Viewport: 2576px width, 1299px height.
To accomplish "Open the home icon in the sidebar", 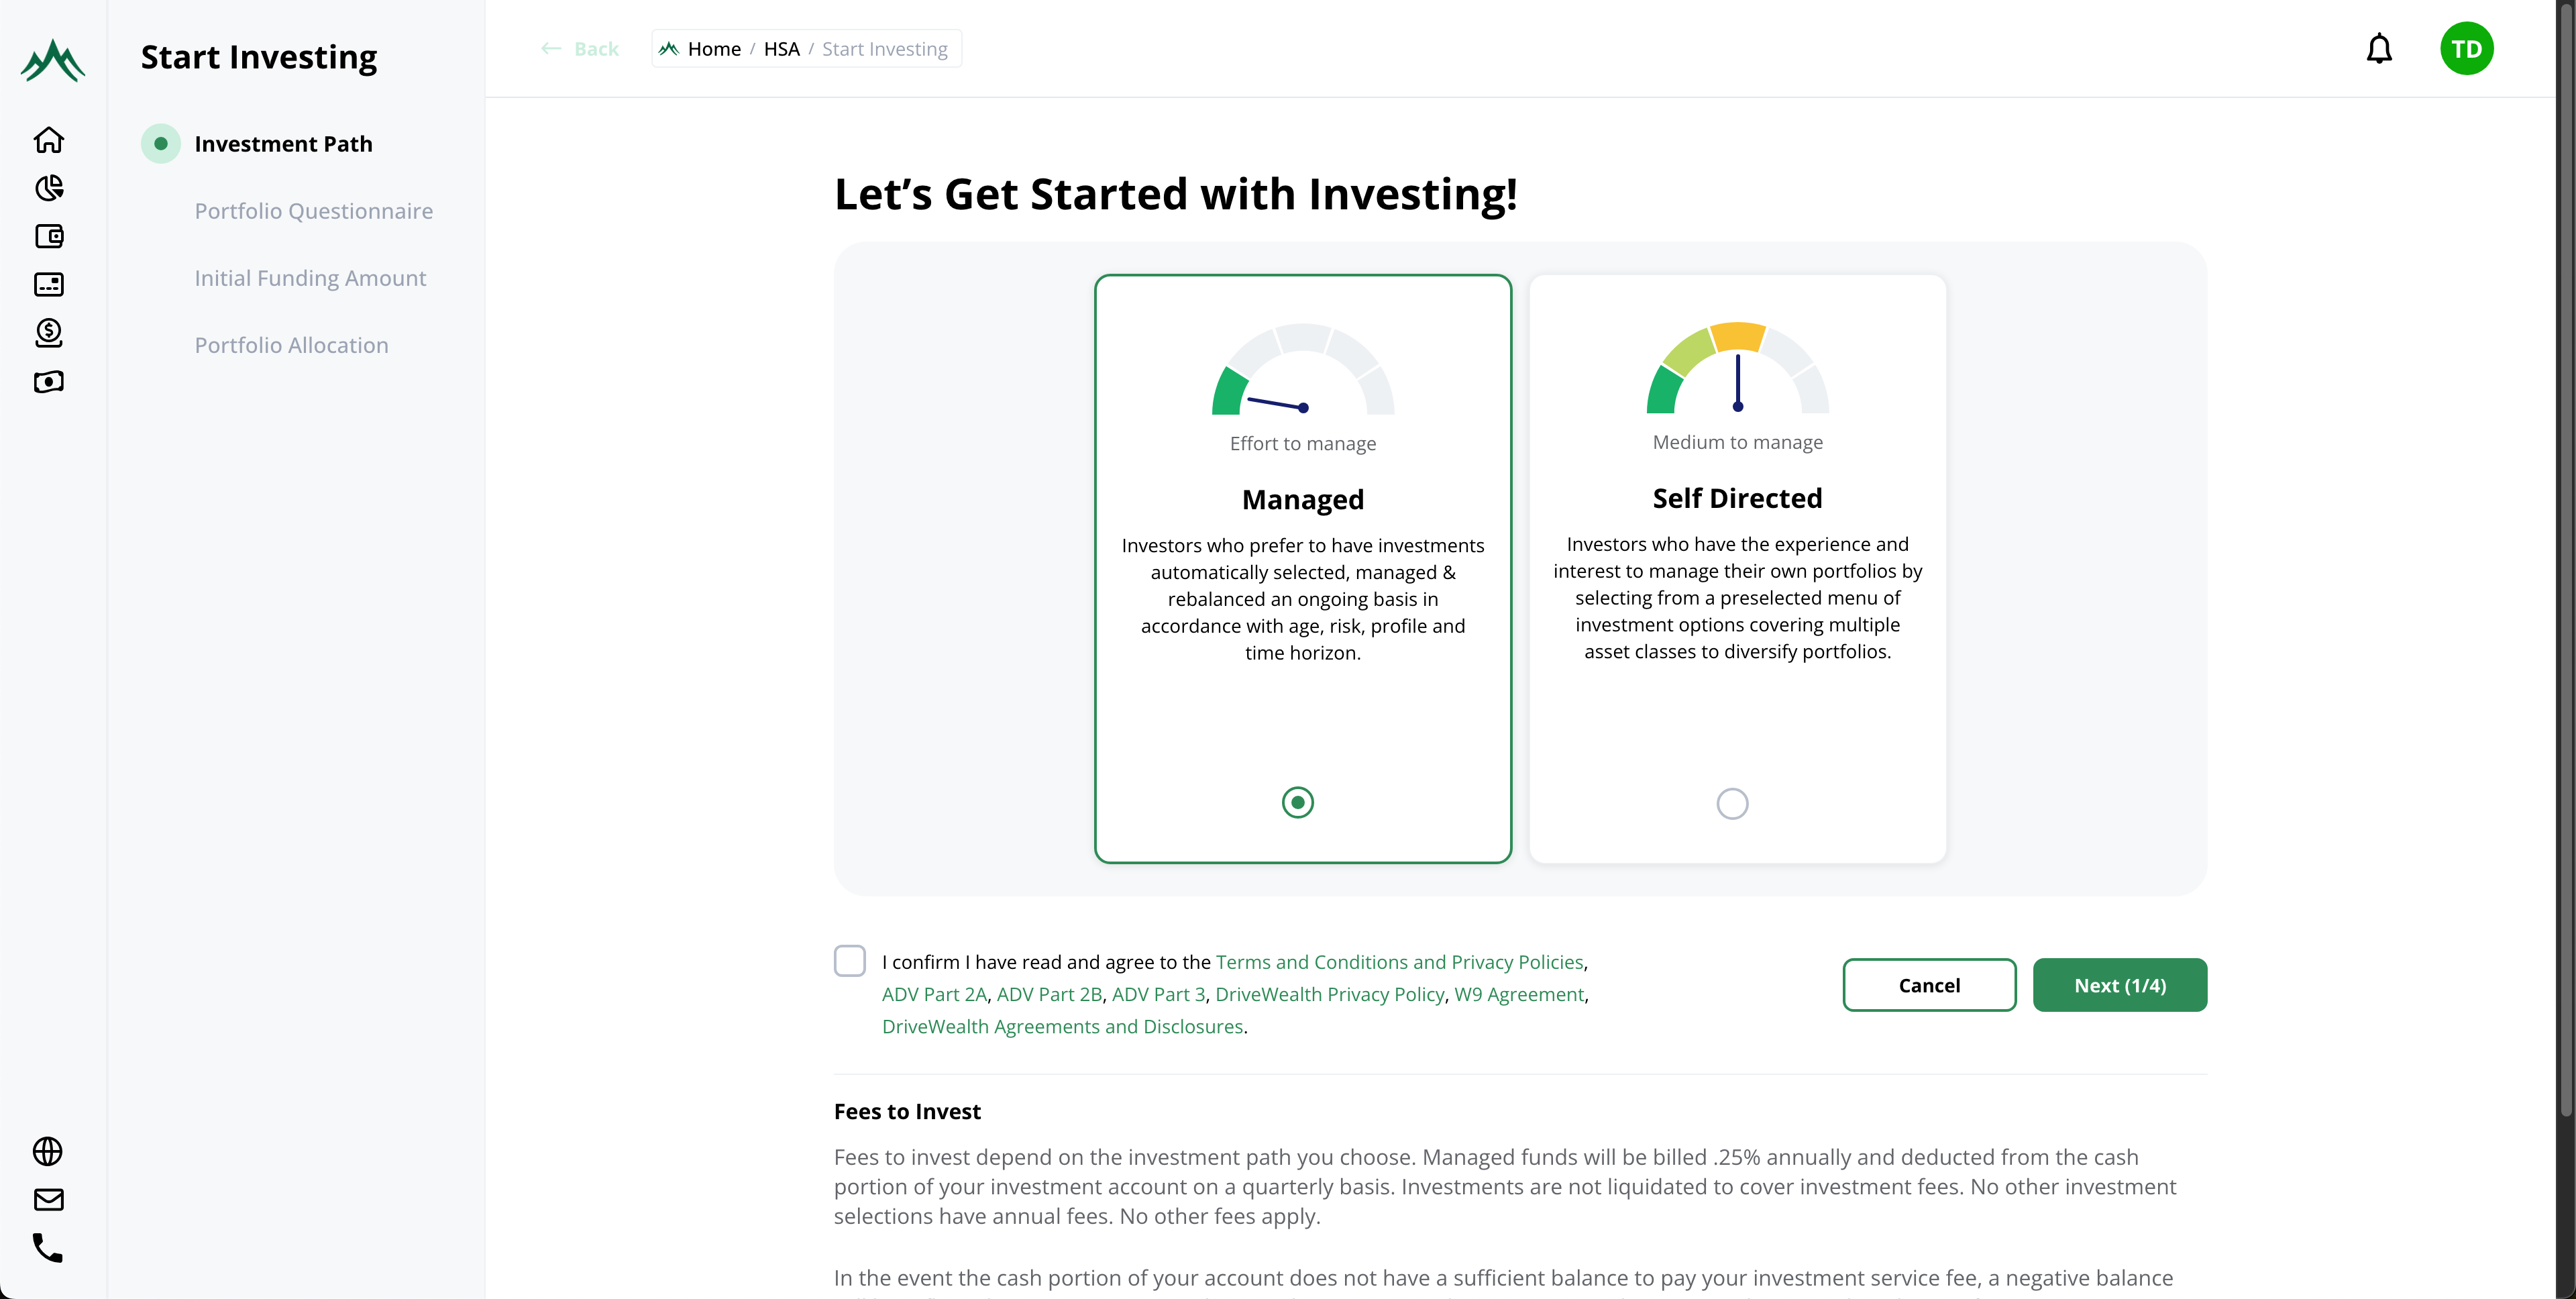I will tap(49, 140).
